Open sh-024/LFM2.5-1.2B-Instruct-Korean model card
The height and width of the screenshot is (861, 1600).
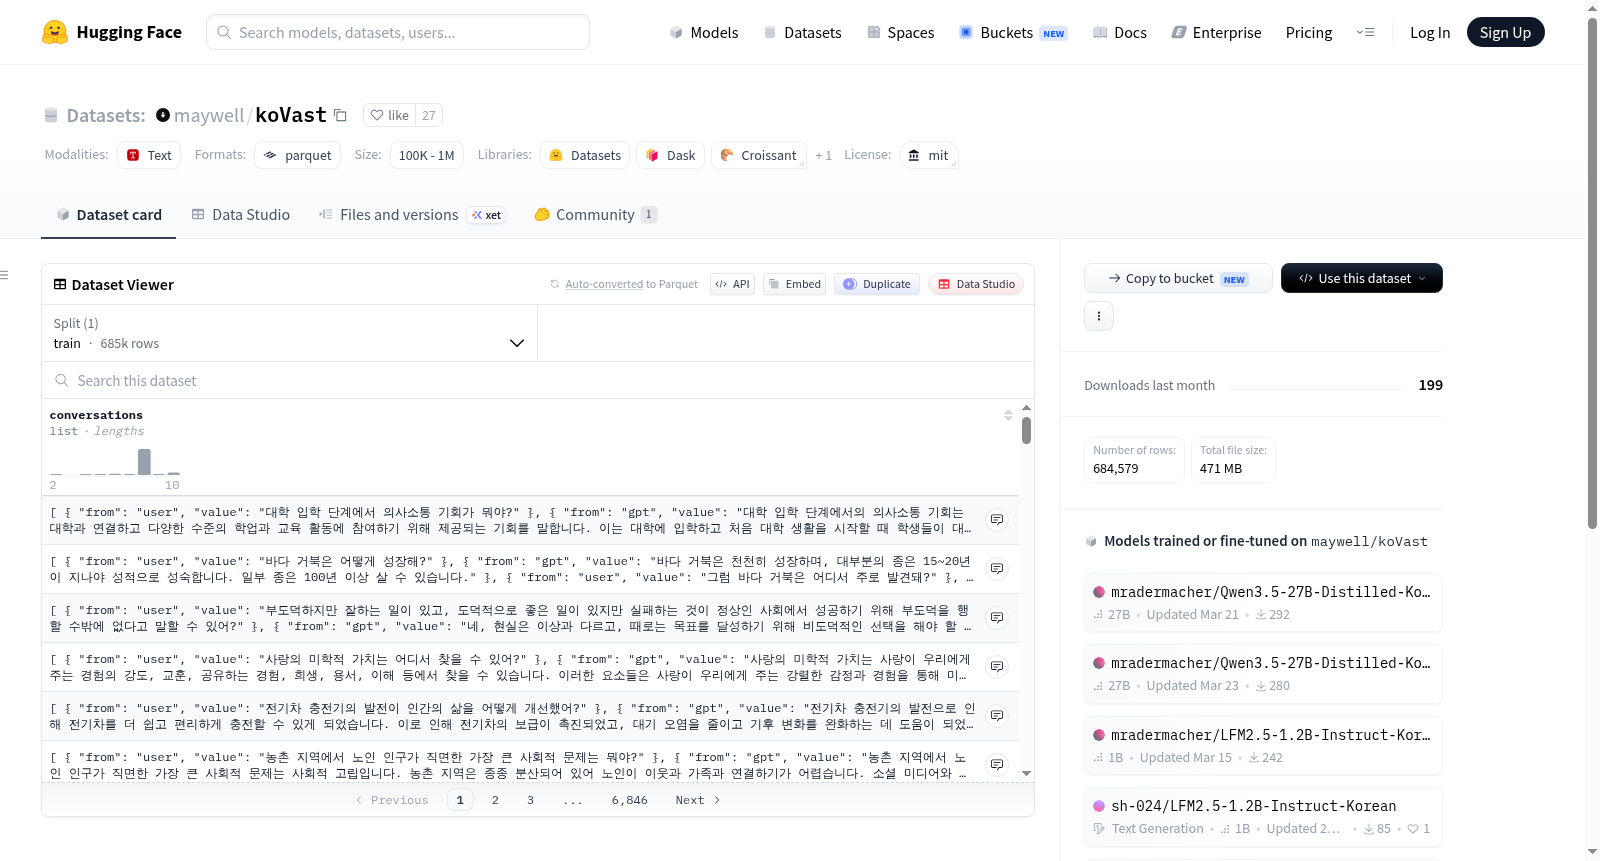click(1263, 817)
